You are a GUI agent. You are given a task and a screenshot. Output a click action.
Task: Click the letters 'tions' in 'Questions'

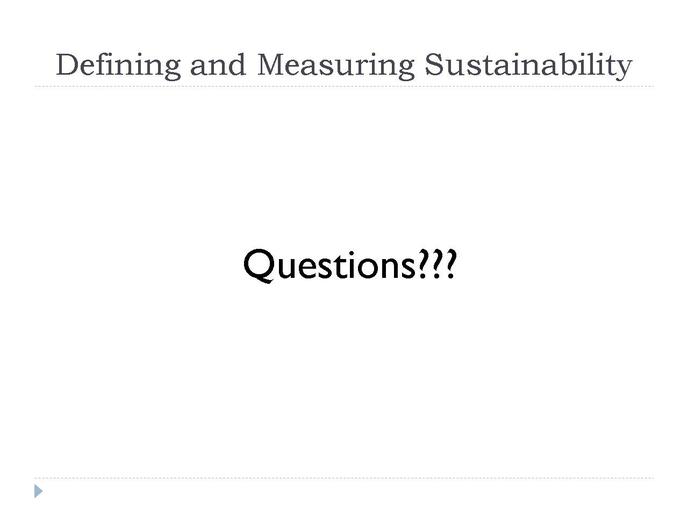pyautogui.click(x=376, y=266)
